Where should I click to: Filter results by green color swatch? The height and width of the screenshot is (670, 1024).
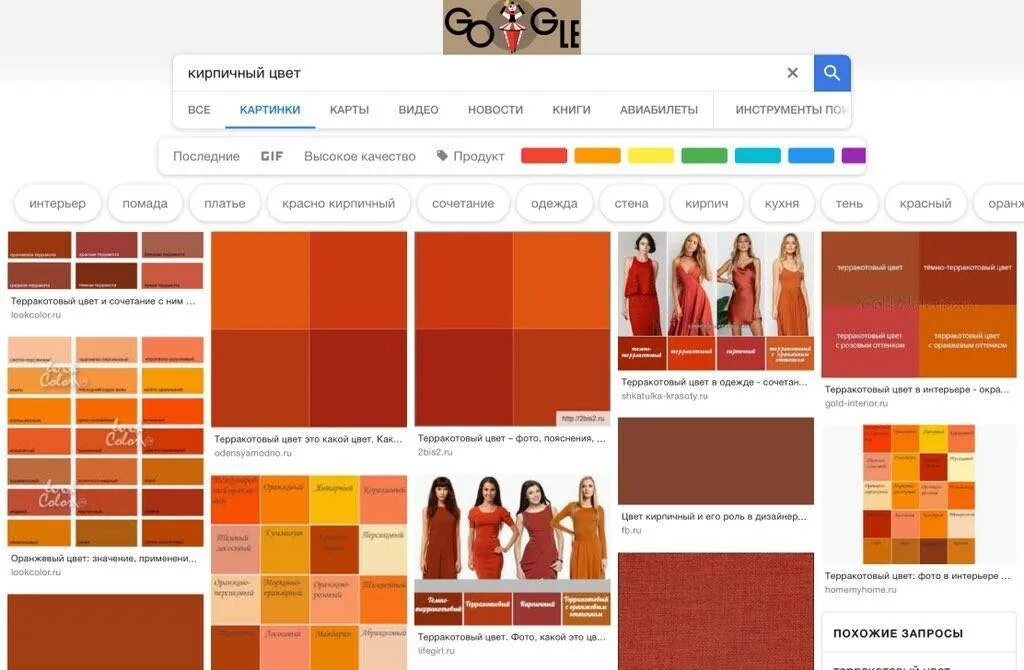click(x=704, y=155)
